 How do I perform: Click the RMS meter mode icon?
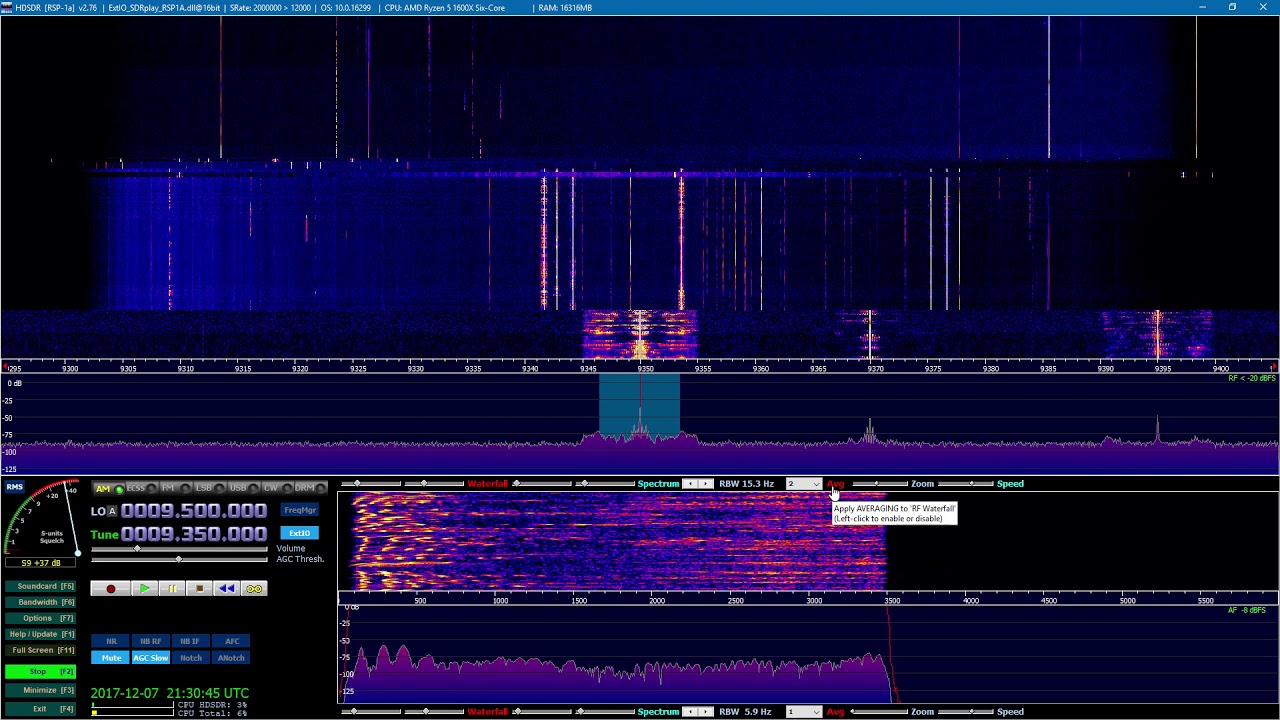tap(15, 487)
